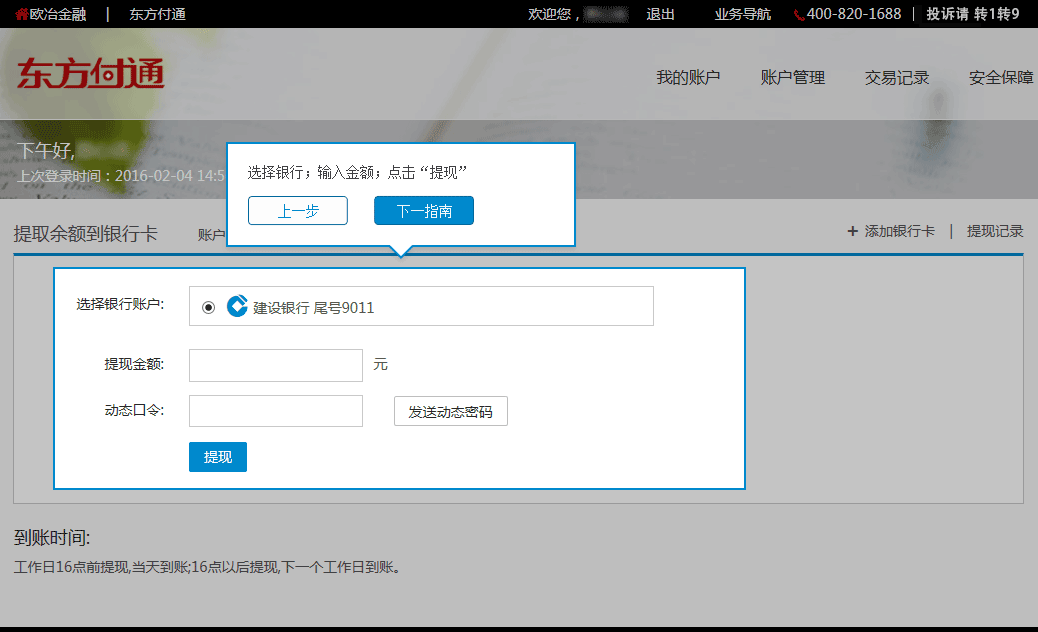The image size is (1038, 632).
Task: Open 提现记录 link
Action: point(995,231)
